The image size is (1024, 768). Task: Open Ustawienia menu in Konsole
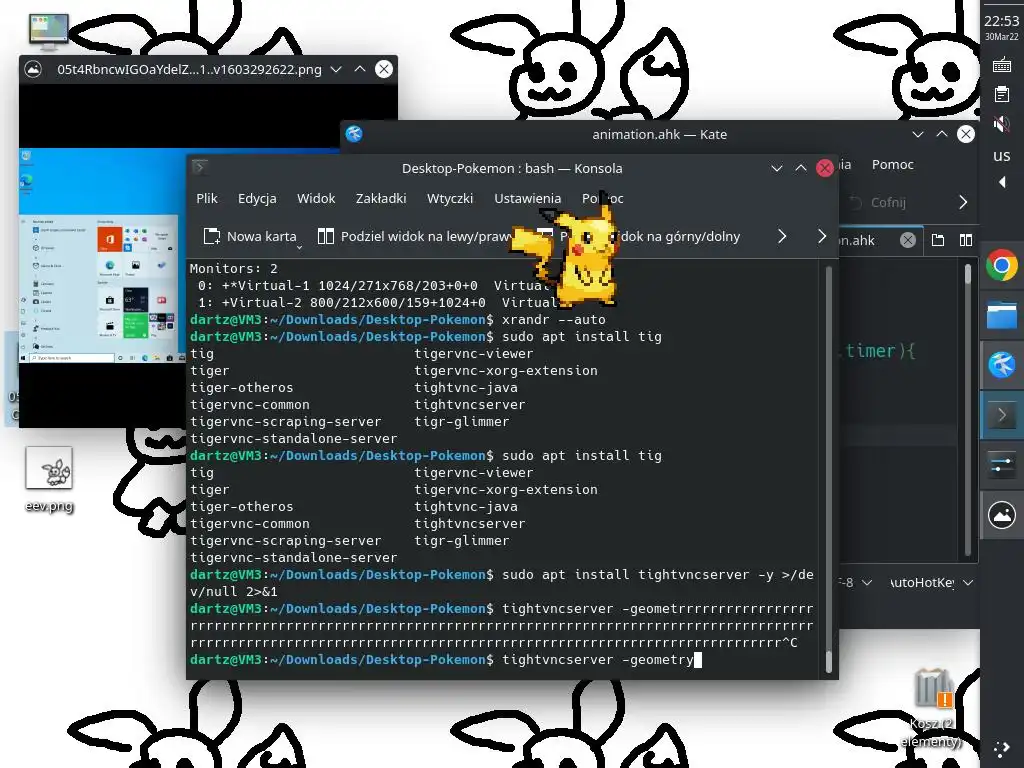click(528, 199)
